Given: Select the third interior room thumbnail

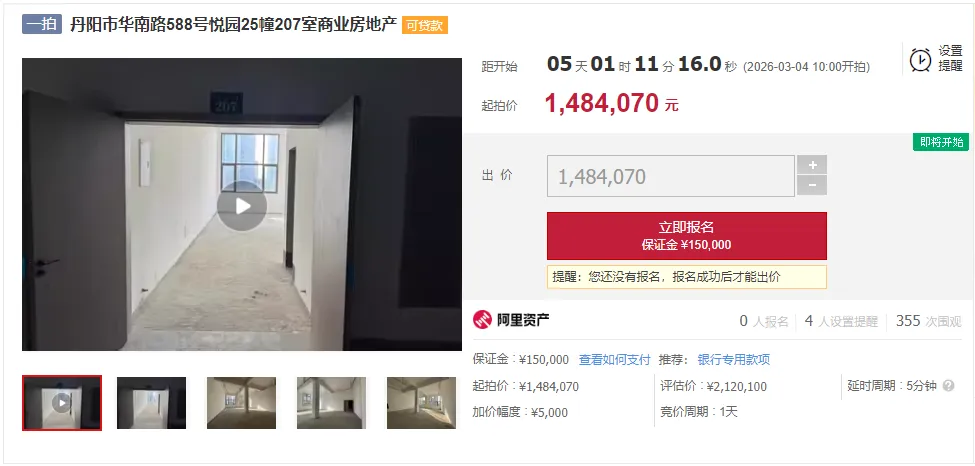Looking at the screenshot, I should point(241,403).
